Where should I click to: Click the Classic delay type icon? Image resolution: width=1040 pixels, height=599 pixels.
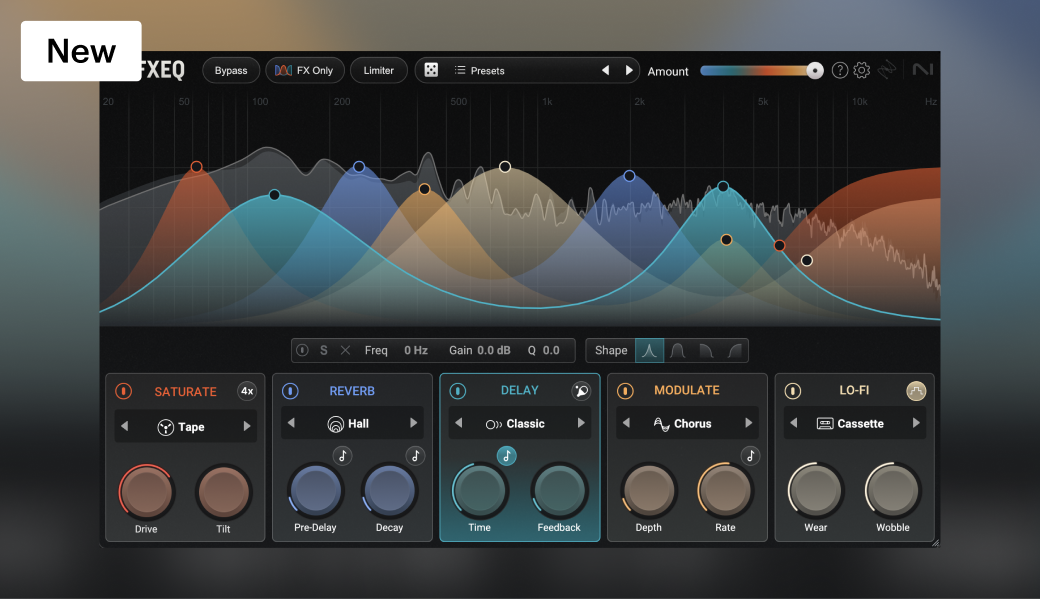coord(494,424)
